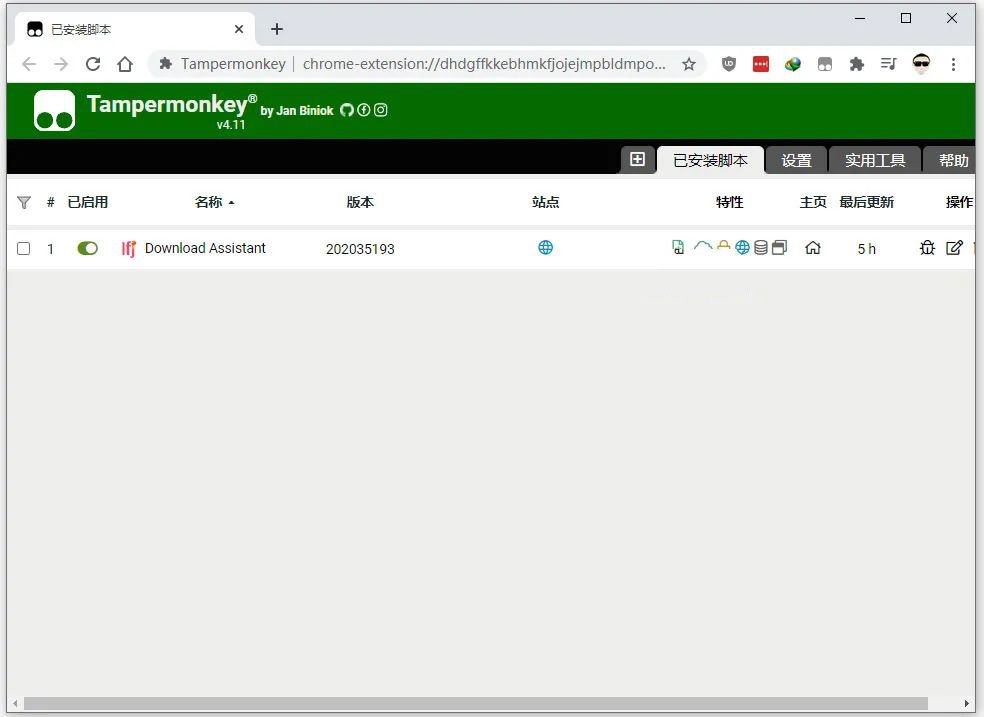
Task: Click the stacked windows feature icon
Action: (779, 248)
